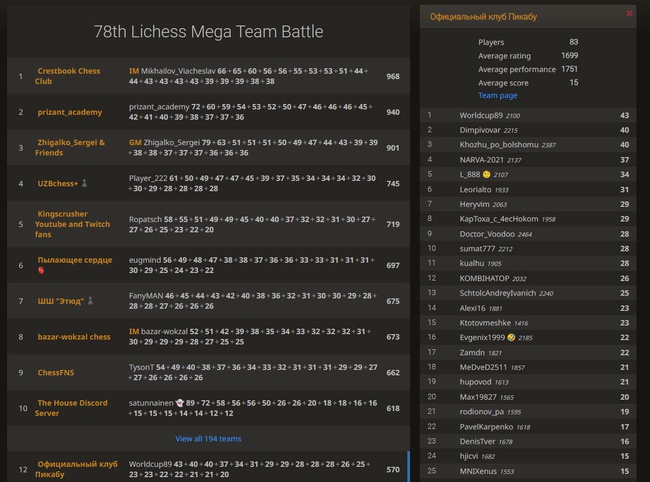Open ШШ "Этюд" team
The image size is (650, 482).
pyautogui.click(x=61, y=301)
